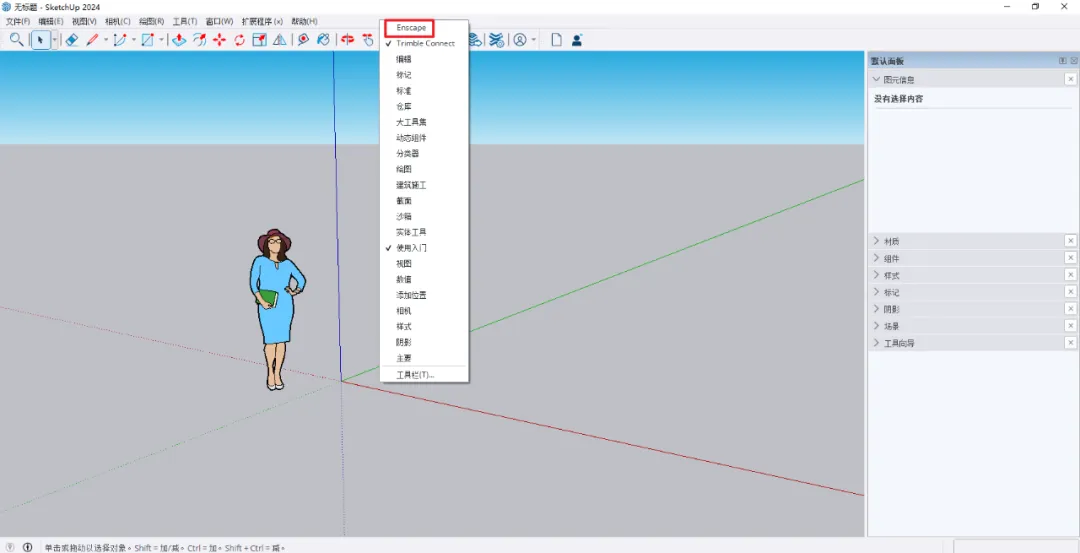This screenshot has width=1080, height=553.
Task: Click the blank page icon in toolbar
Action: pyautogui.click(x=556, y=40)
